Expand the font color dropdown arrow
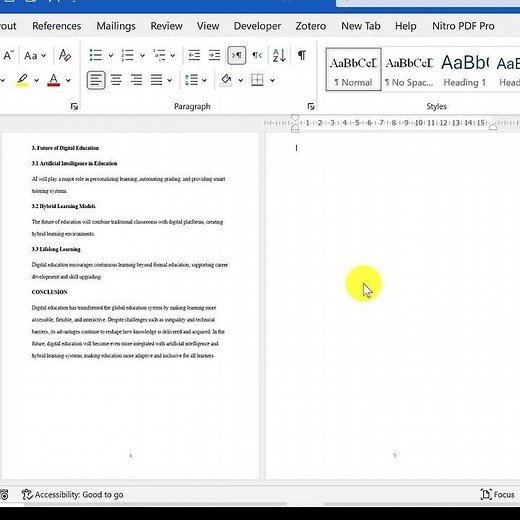The image size is (520, 520). click(x=68, y=80)
